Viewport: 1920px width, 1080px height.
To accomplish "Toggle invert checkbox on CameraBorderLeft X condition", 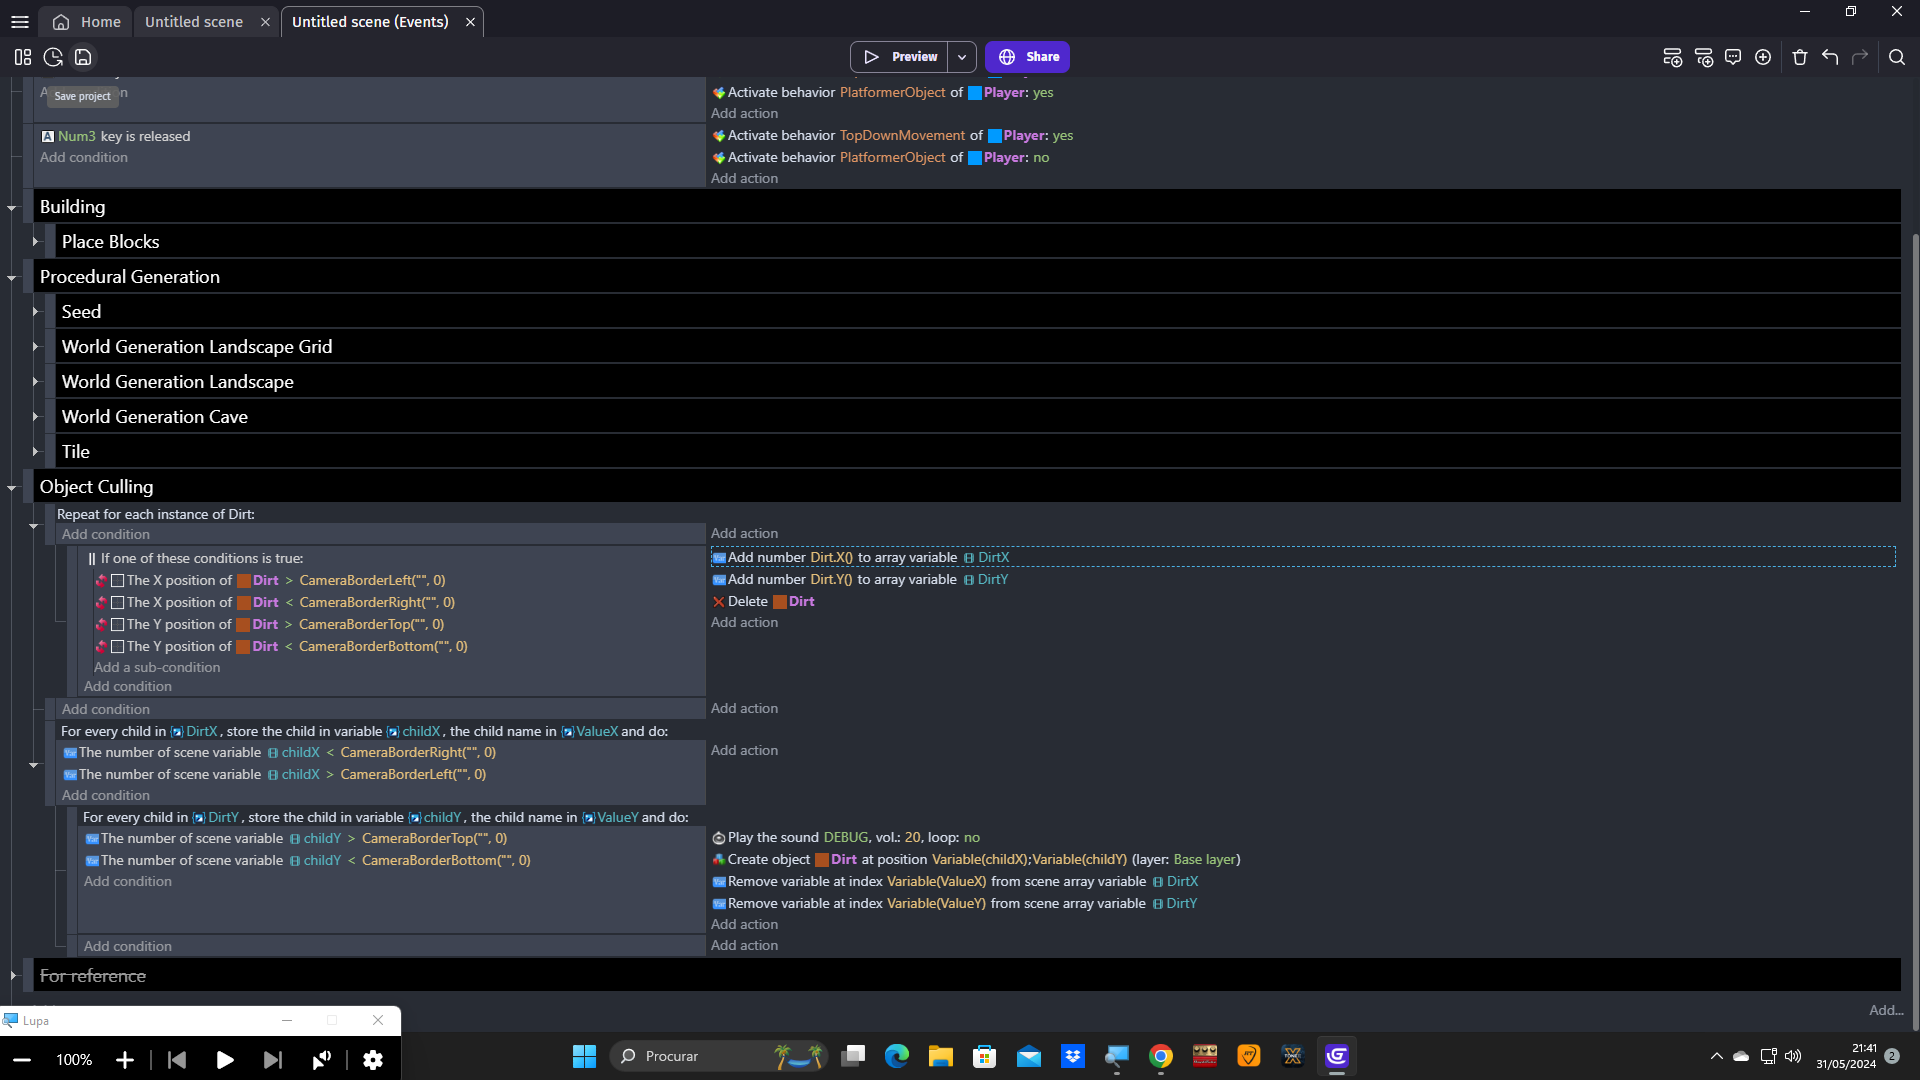I will 117,580.
